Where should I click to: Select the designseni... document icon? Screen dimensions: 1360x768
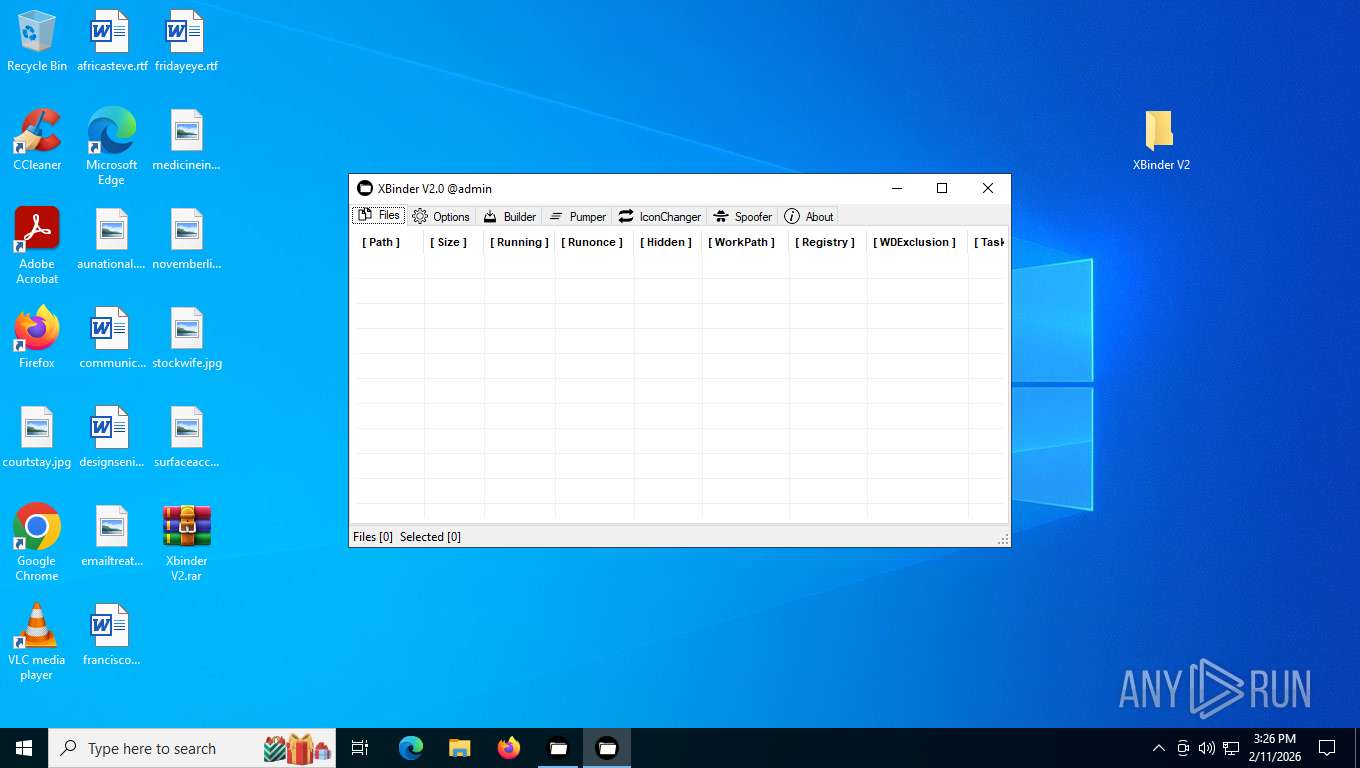point(112,437)
